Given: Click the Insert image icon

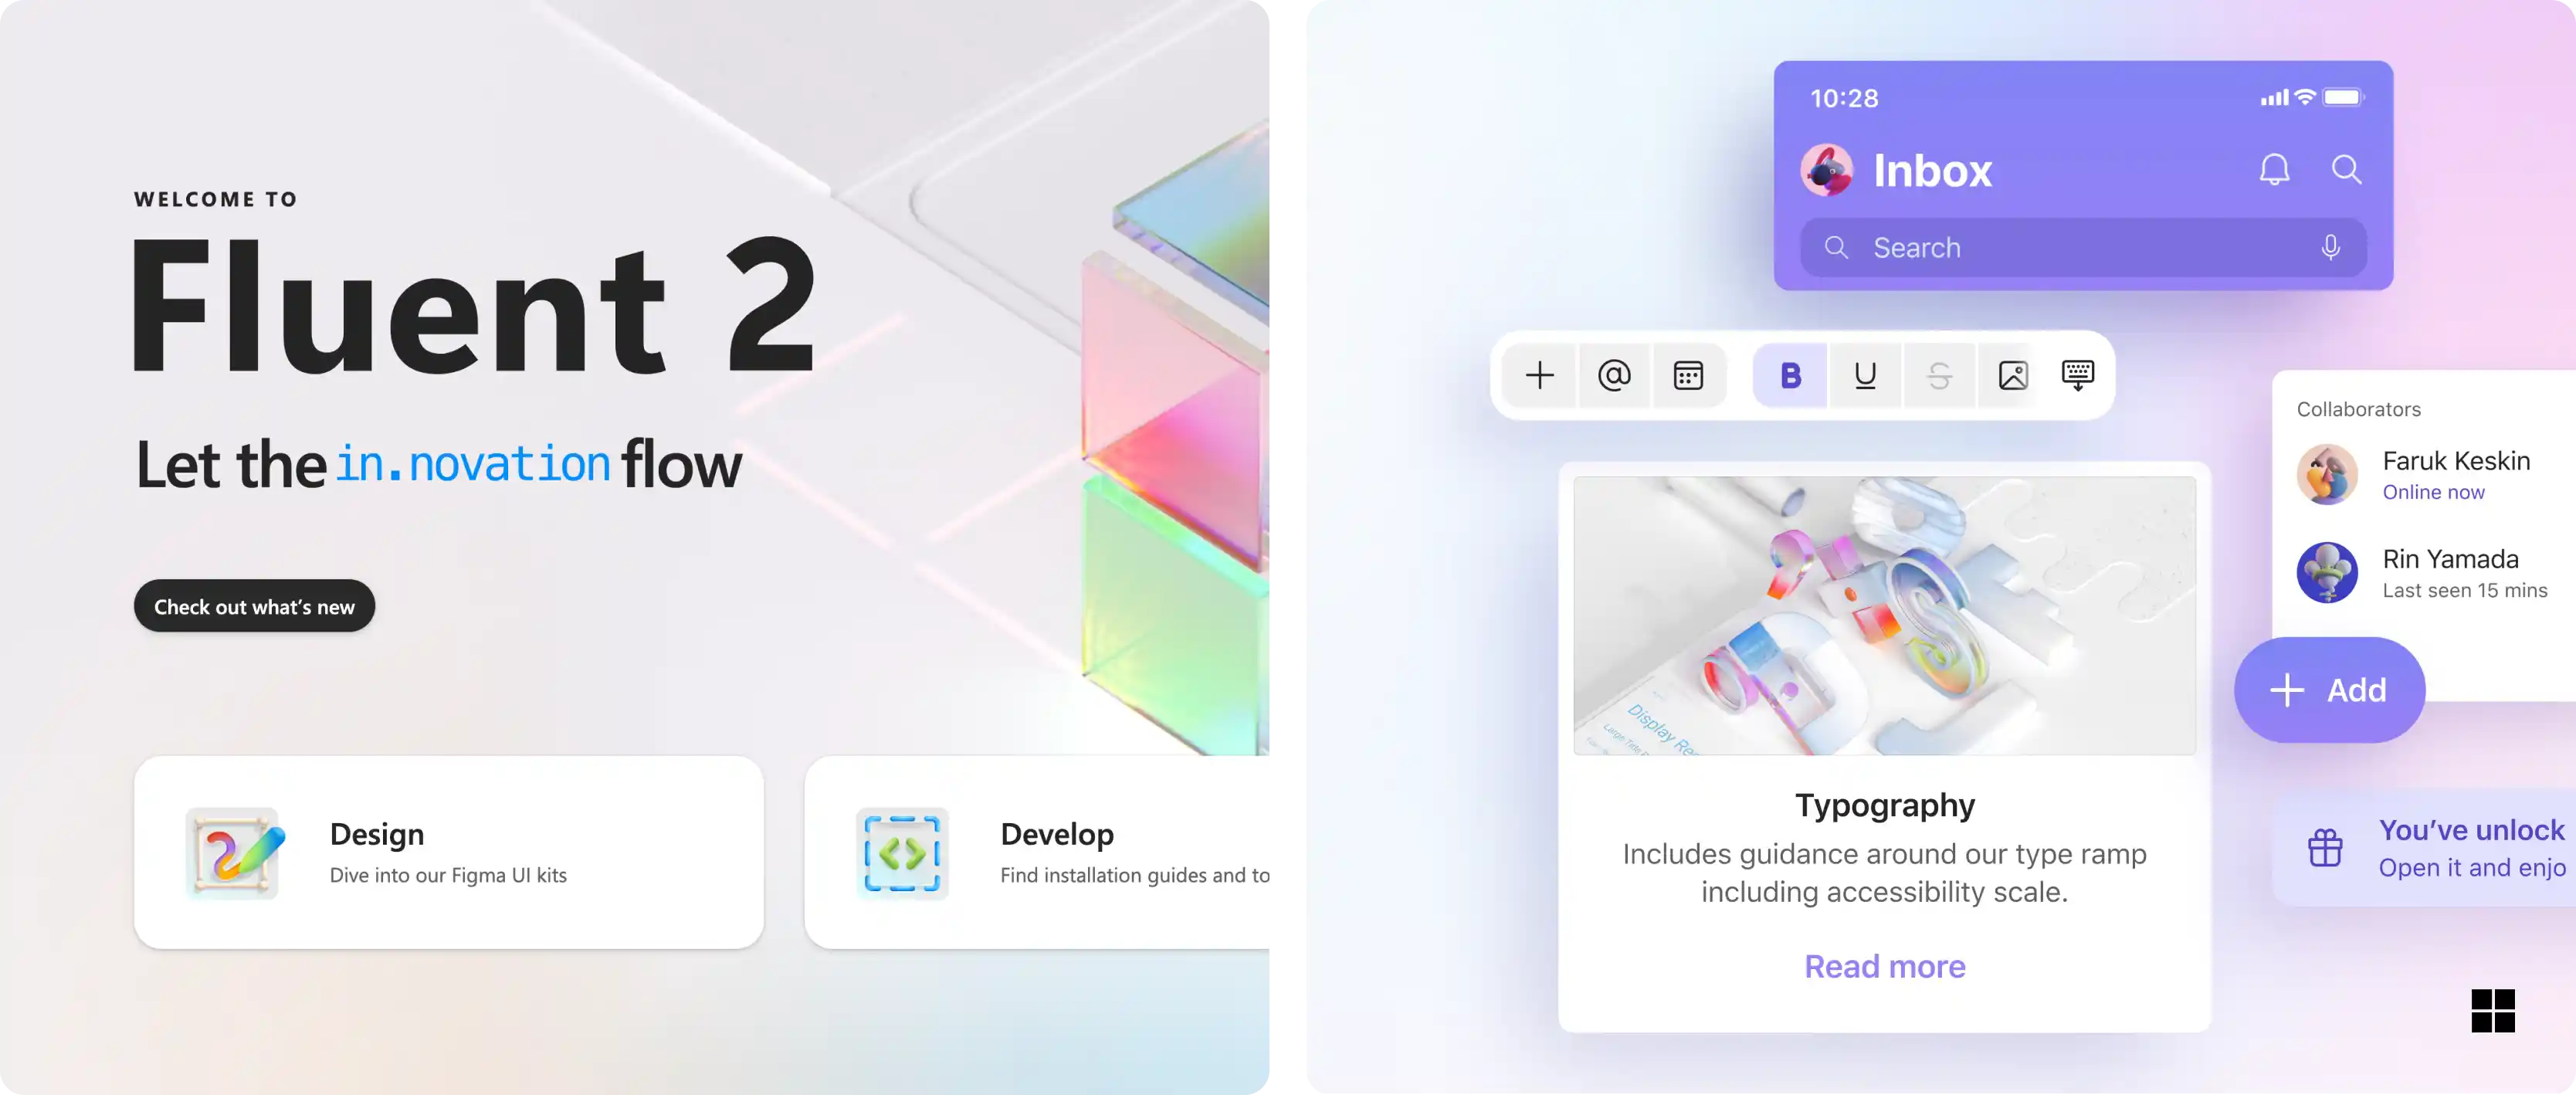Looking at the screenshot, I should point(2011,375).
